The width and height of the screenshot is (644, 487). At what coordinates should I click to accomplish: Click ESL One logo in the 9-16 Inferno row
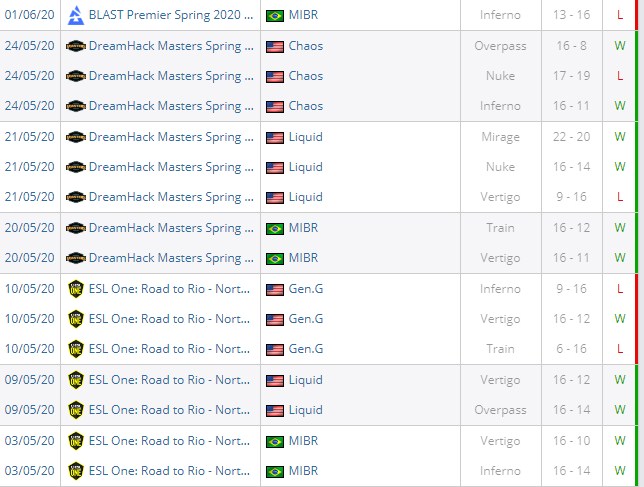75,289
